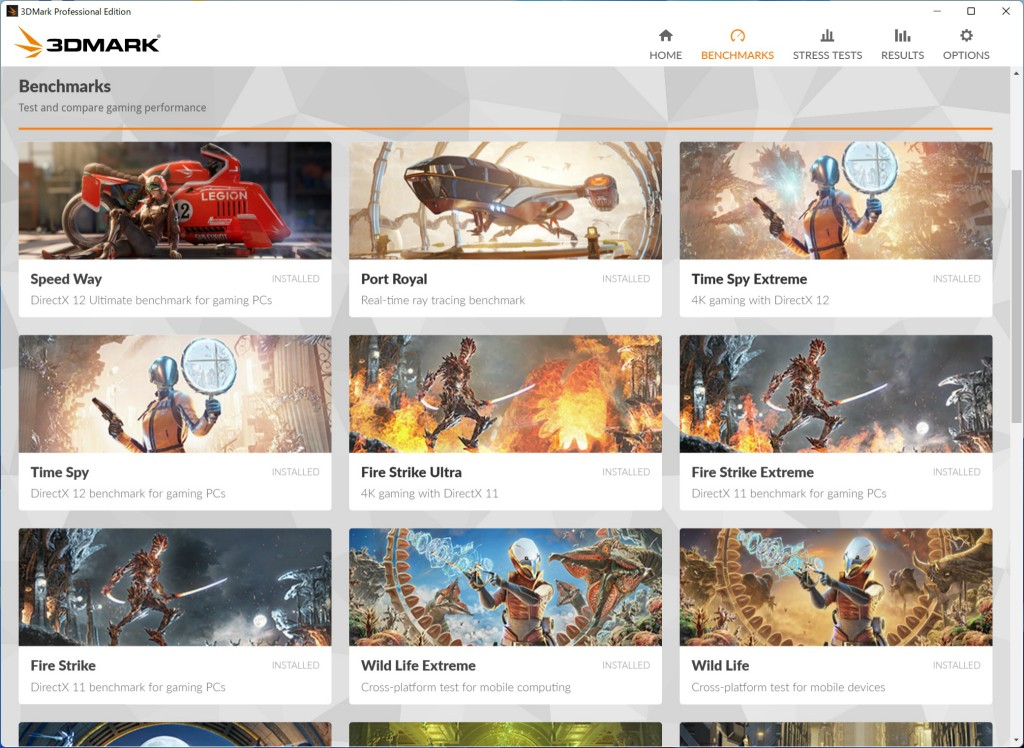
Task: Click the Benchmarks gauge icon
Action: click(x=737, y=35)
